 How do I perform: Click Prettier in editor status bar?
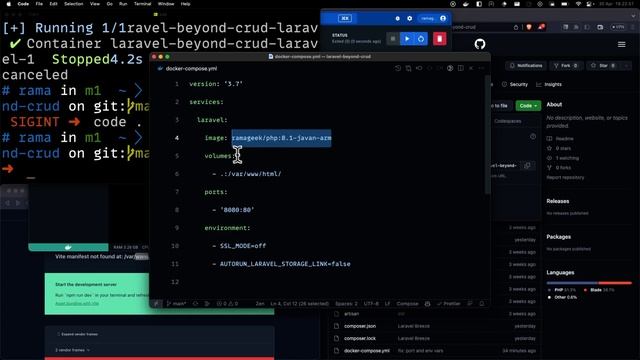point(449,304)
